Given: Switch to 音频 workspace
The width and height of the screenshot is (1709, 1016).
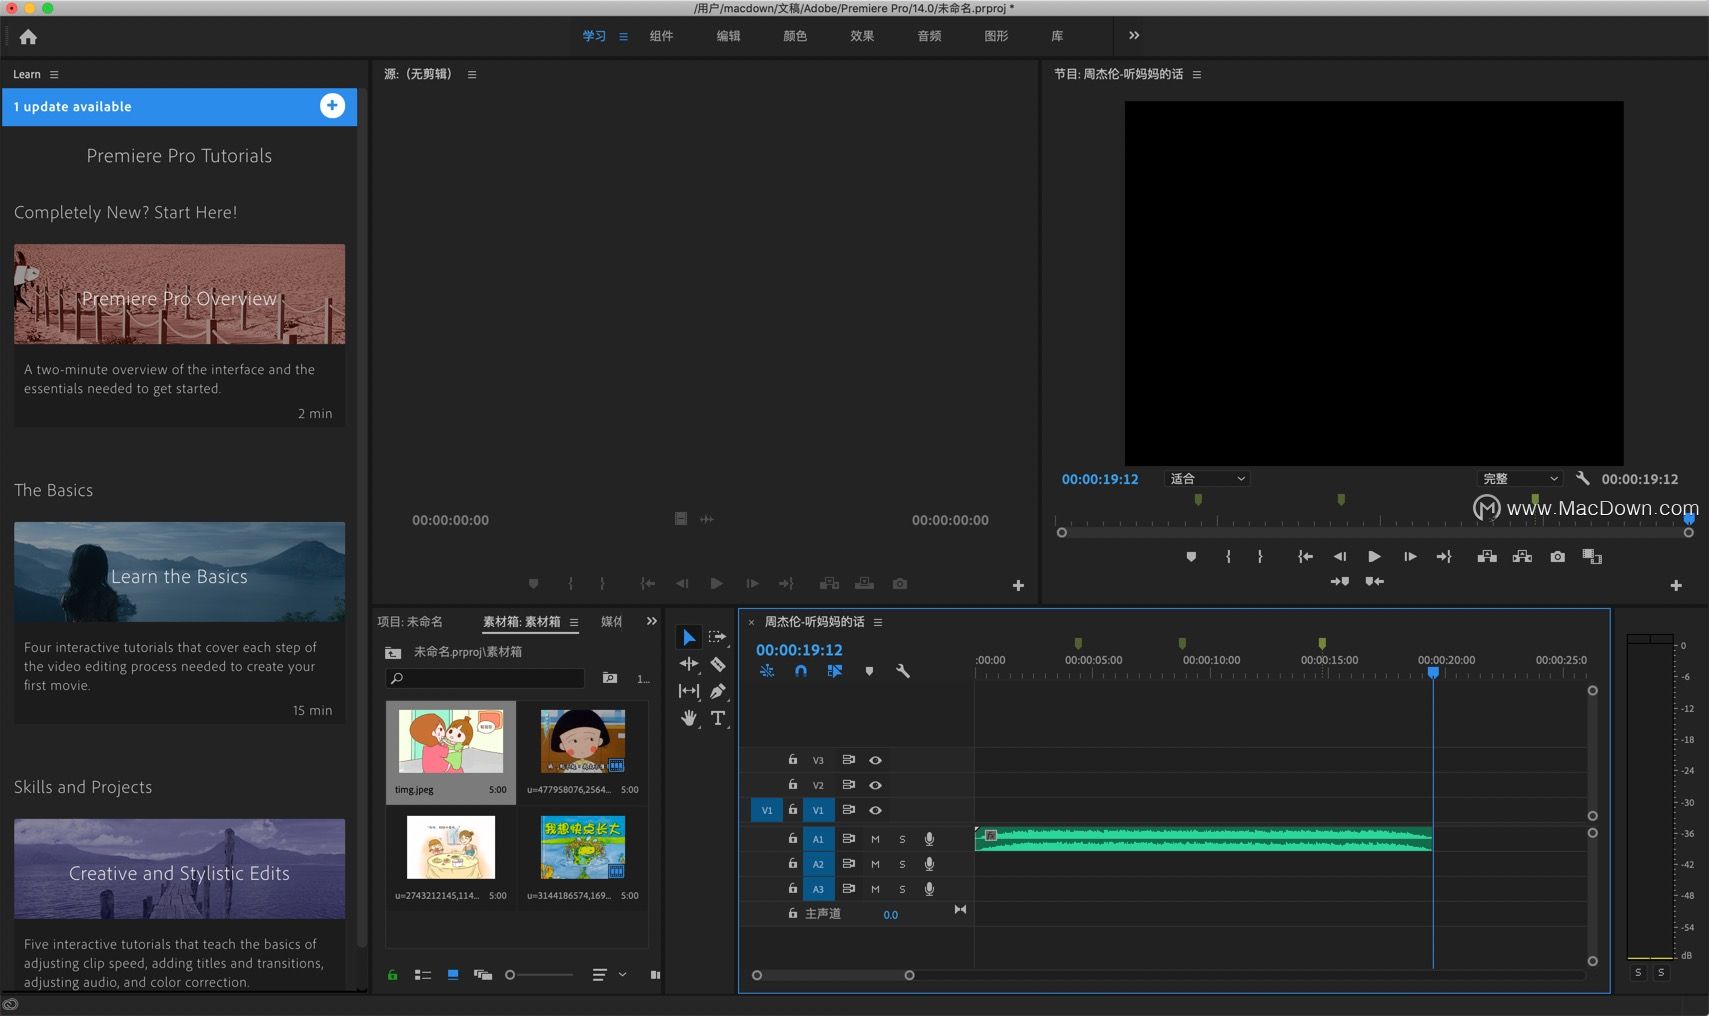Looking at the screenshot, I should pyautogui.click(x=929, y=36).
